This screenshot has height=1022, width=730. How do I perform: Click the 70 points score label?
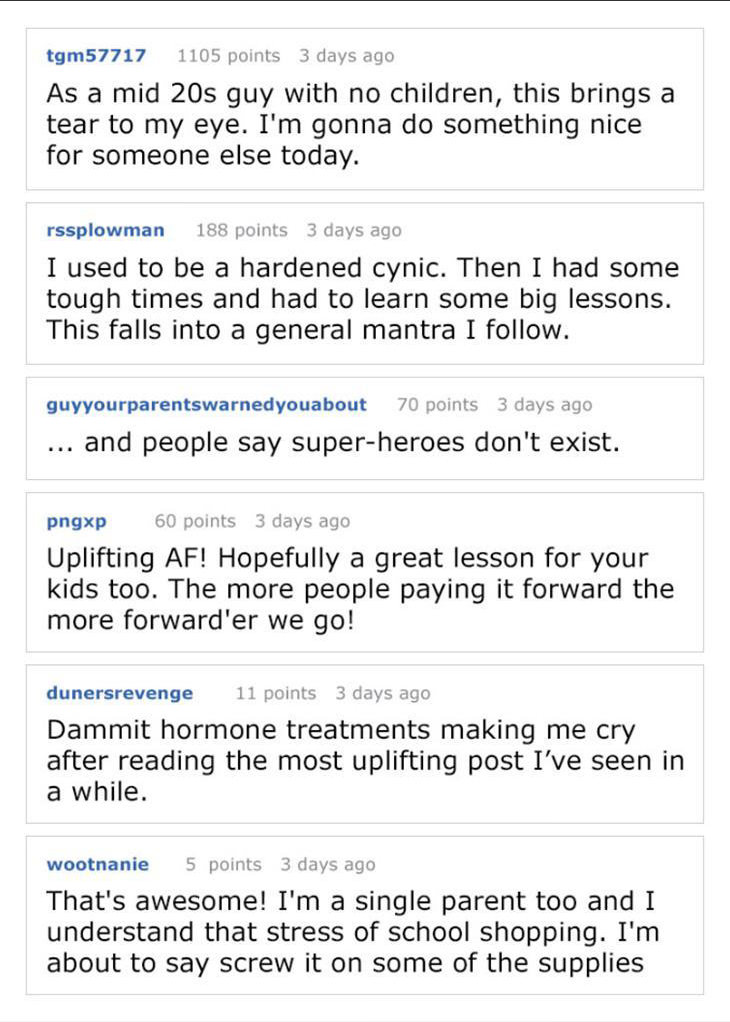(x=437, y=405)
